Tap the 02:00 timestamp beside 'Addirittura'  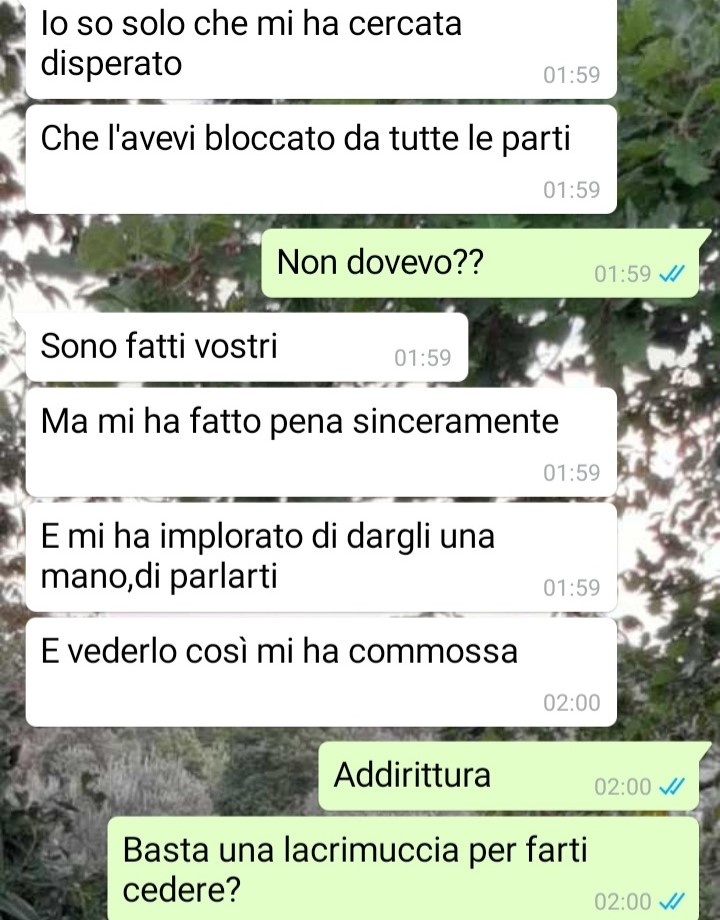click(623, 786)
